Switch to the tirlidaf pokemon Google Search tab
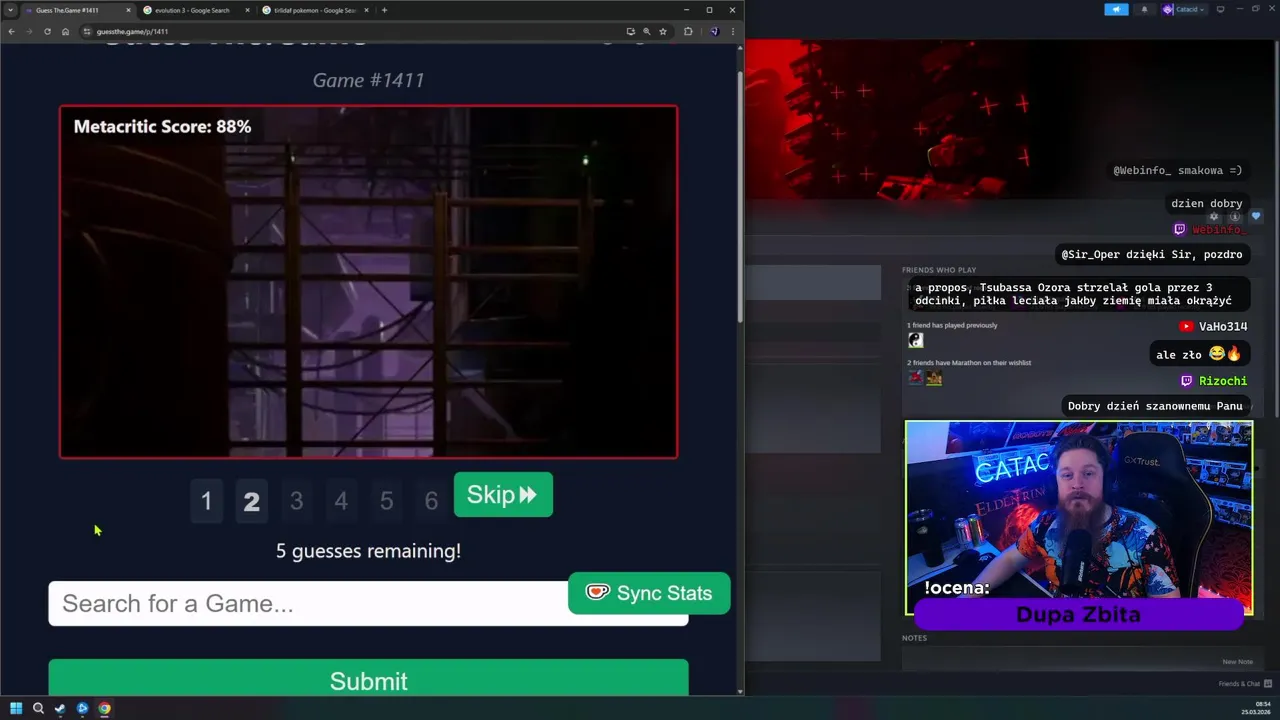1280x720 pixels. click(x=314, y=10)
